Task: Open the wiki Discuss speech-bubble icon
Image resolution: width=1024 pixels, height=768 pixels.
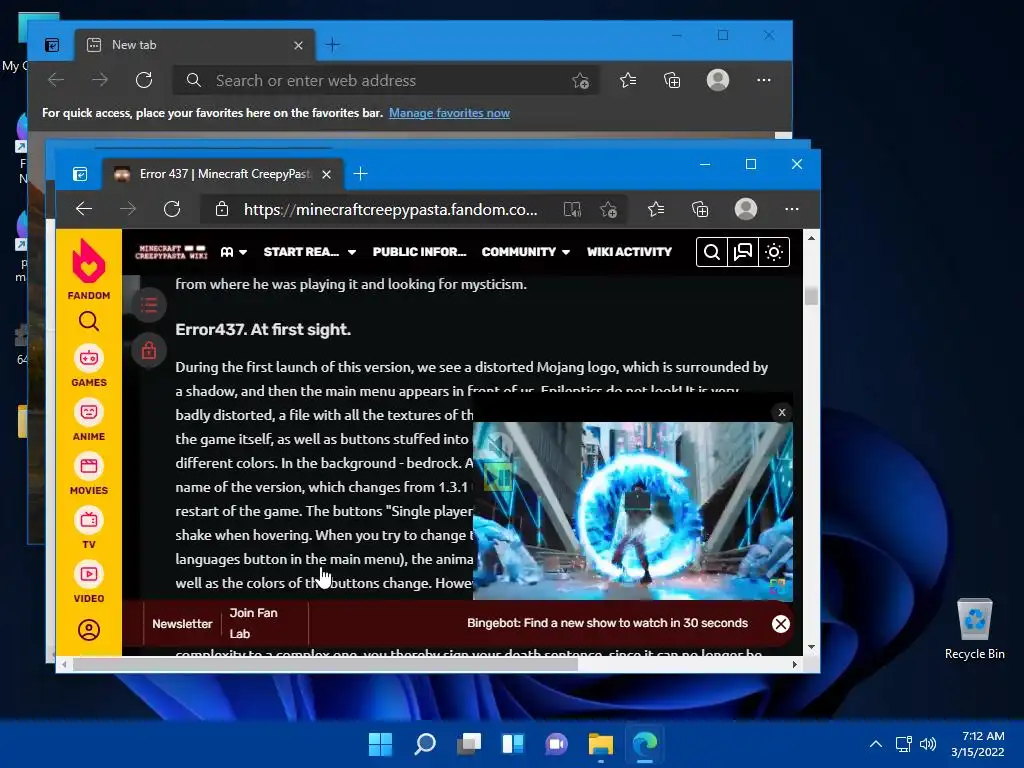Action: pyautogui.click(x=743, y=252)
